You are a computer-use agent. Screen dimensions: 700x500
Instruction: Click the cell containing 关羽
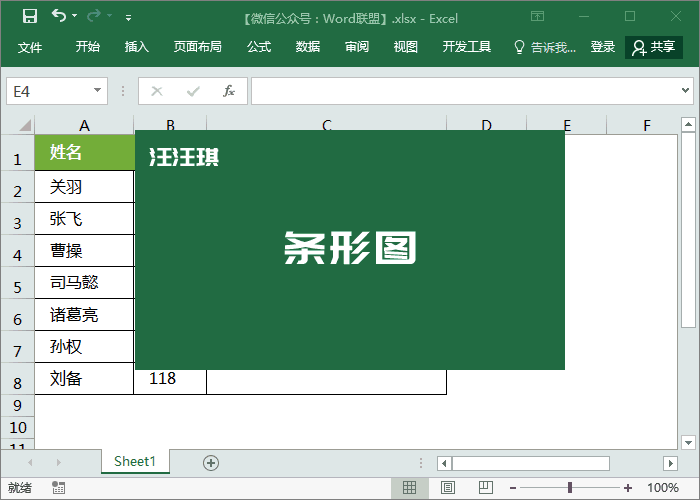tap(84, 187)
